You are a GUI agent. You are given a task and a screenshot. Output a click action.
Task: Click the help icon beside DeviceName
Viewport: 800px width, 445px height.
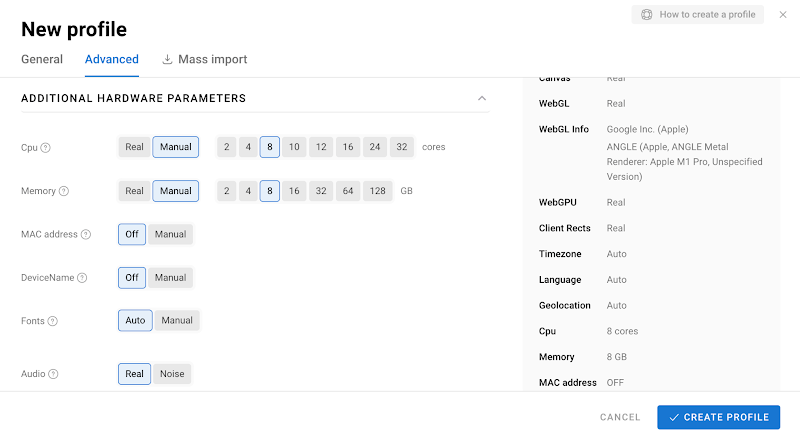(82, 278)
